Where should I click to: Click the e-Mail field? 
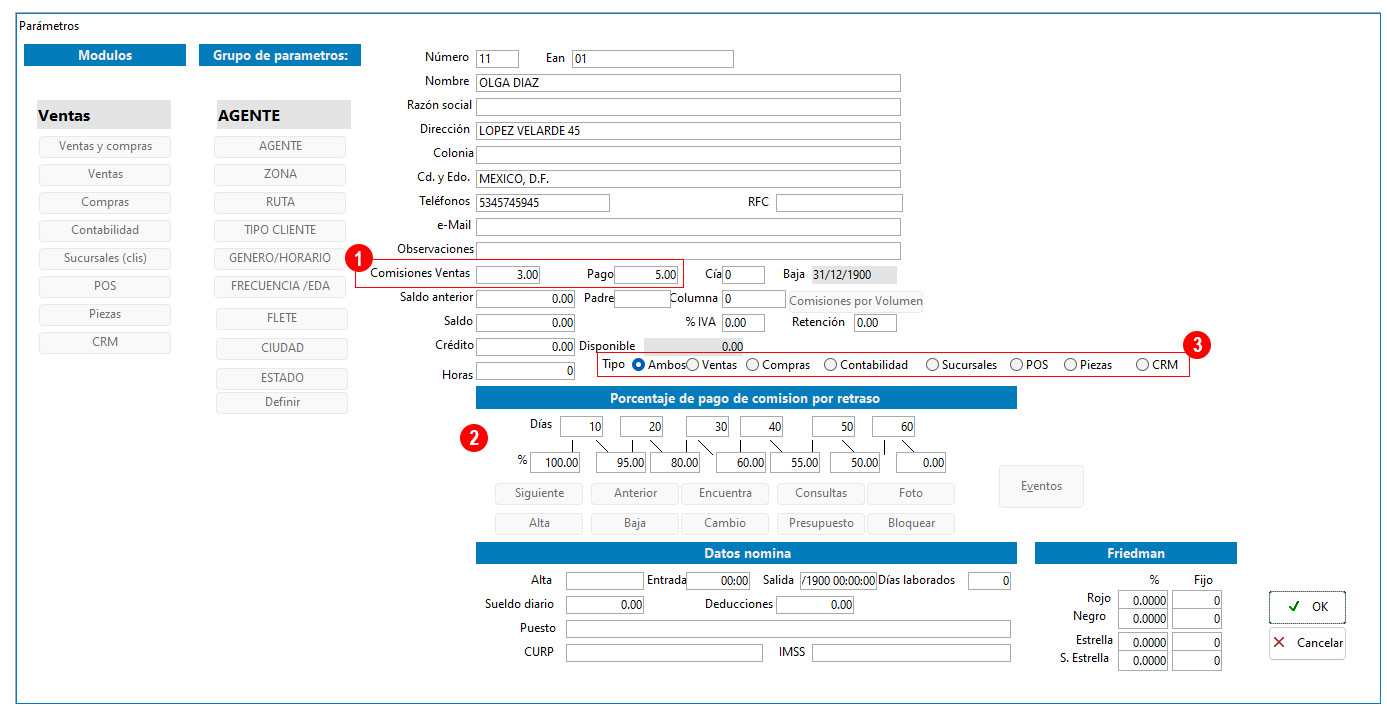coord(688,227)
